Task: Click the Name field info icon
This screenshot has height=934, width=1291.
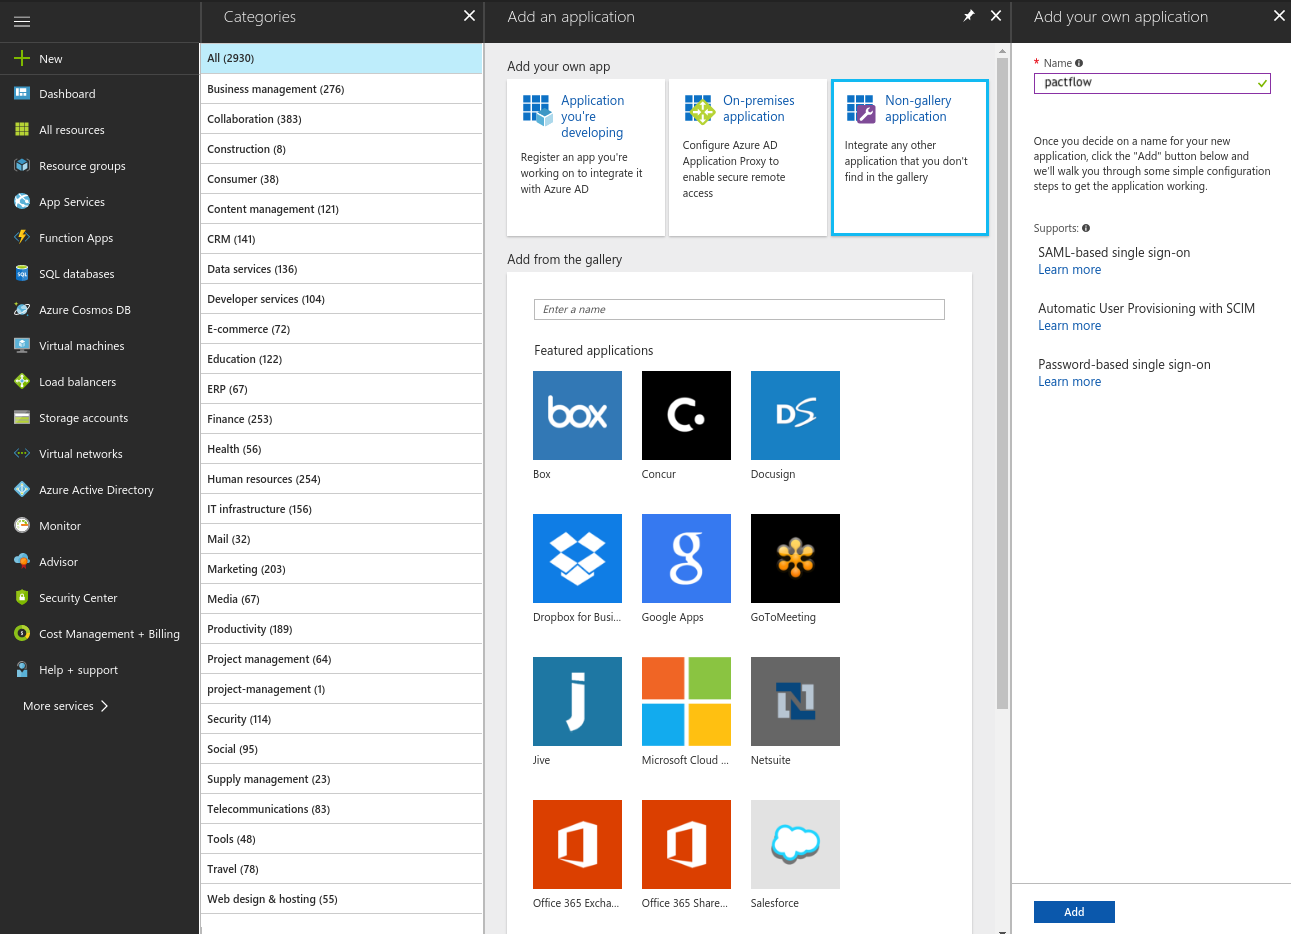Action: click(1079, 63)
